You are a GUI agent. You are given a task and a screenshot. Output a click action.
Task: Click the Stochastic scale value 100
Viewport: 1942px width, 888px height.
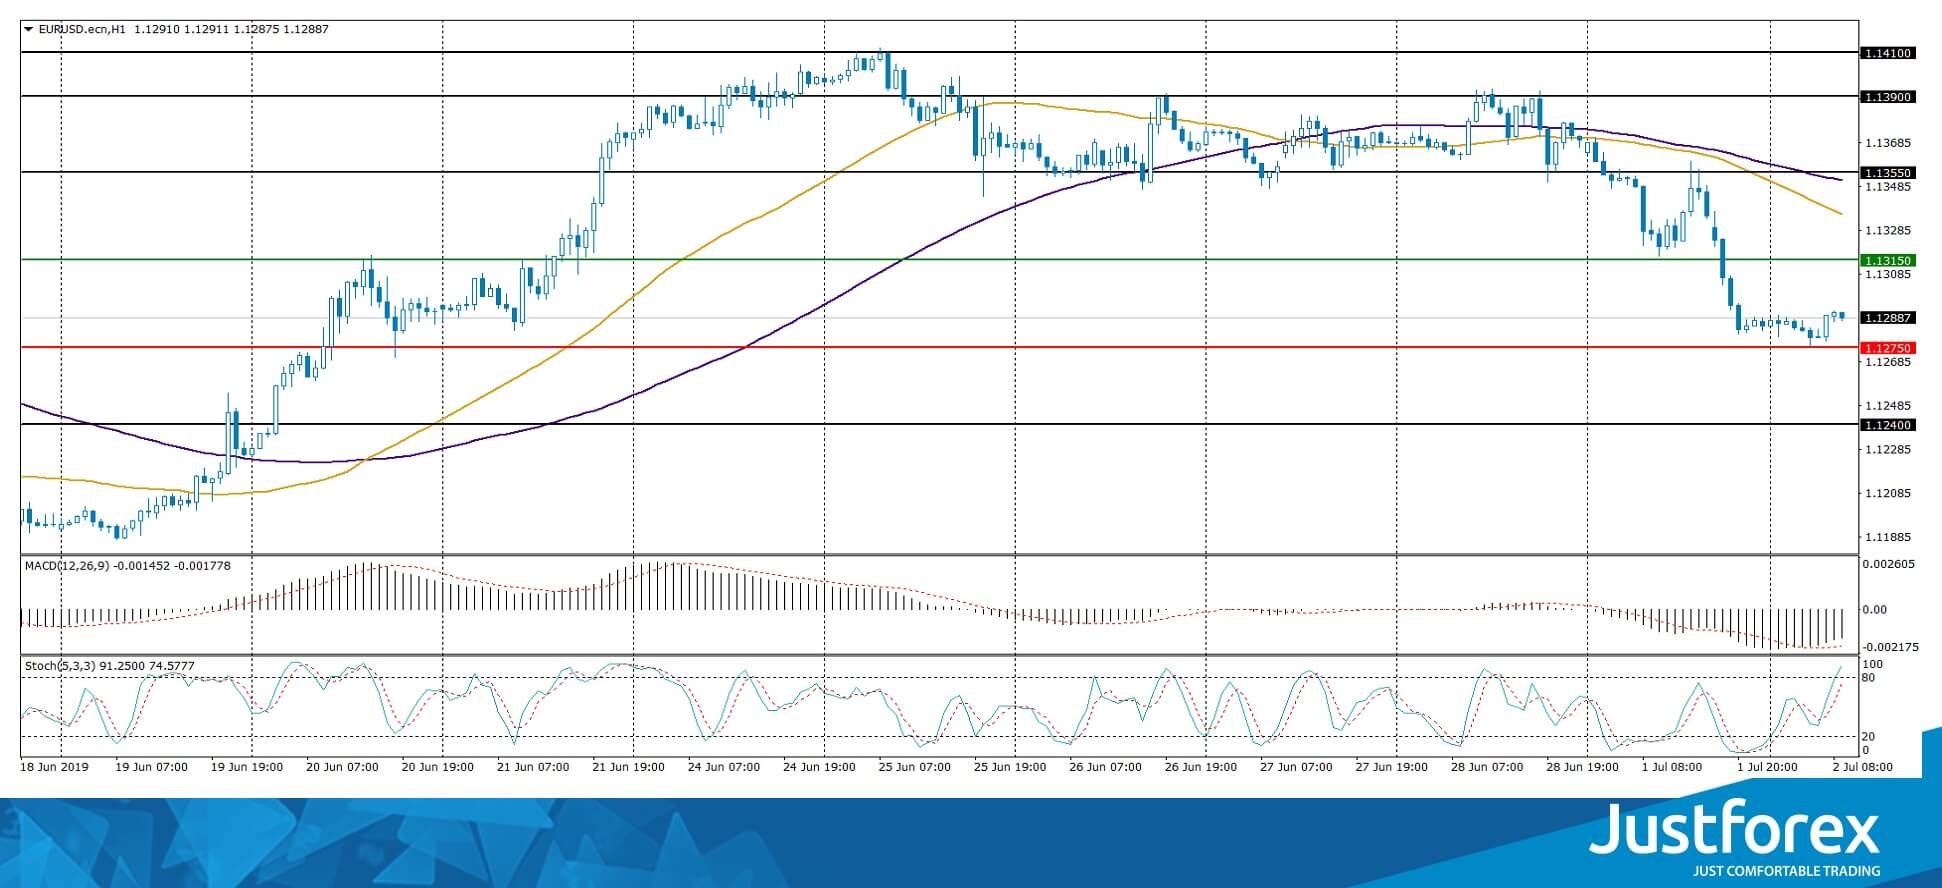point(1873,664)
